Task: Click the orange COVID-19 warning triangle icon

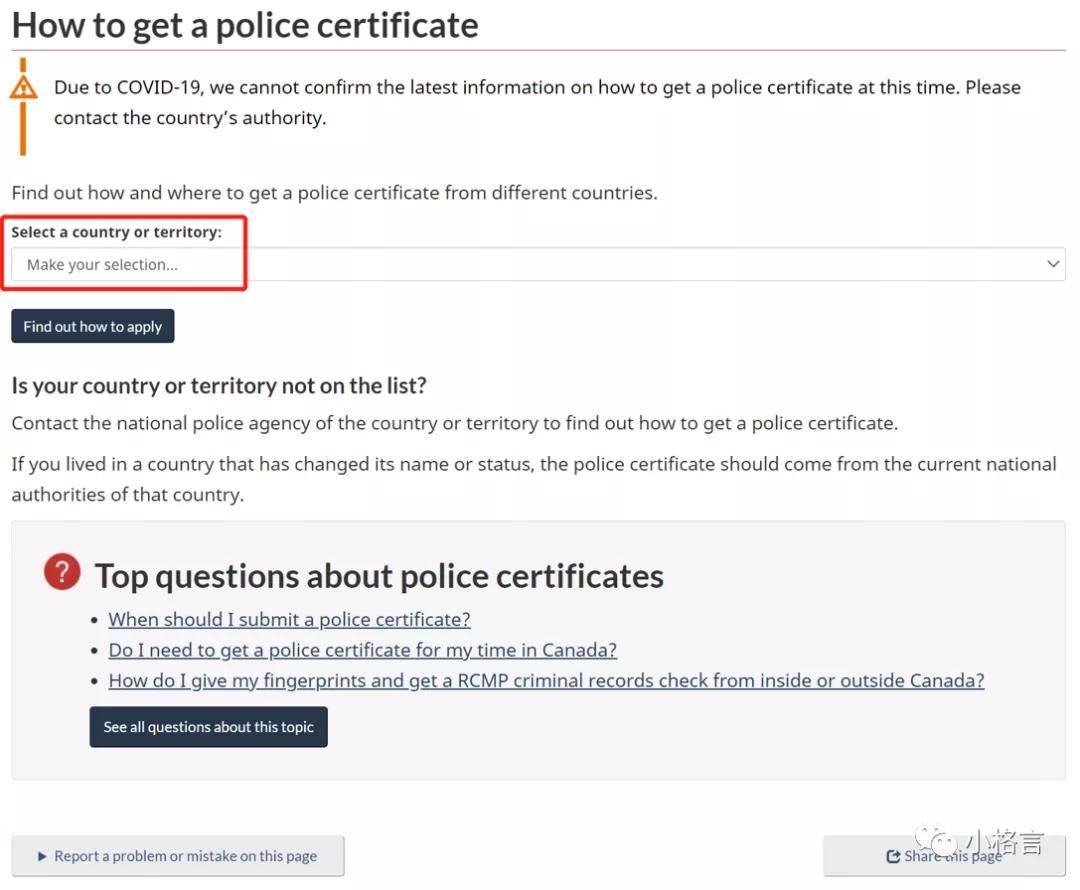Action: [23, 88]
